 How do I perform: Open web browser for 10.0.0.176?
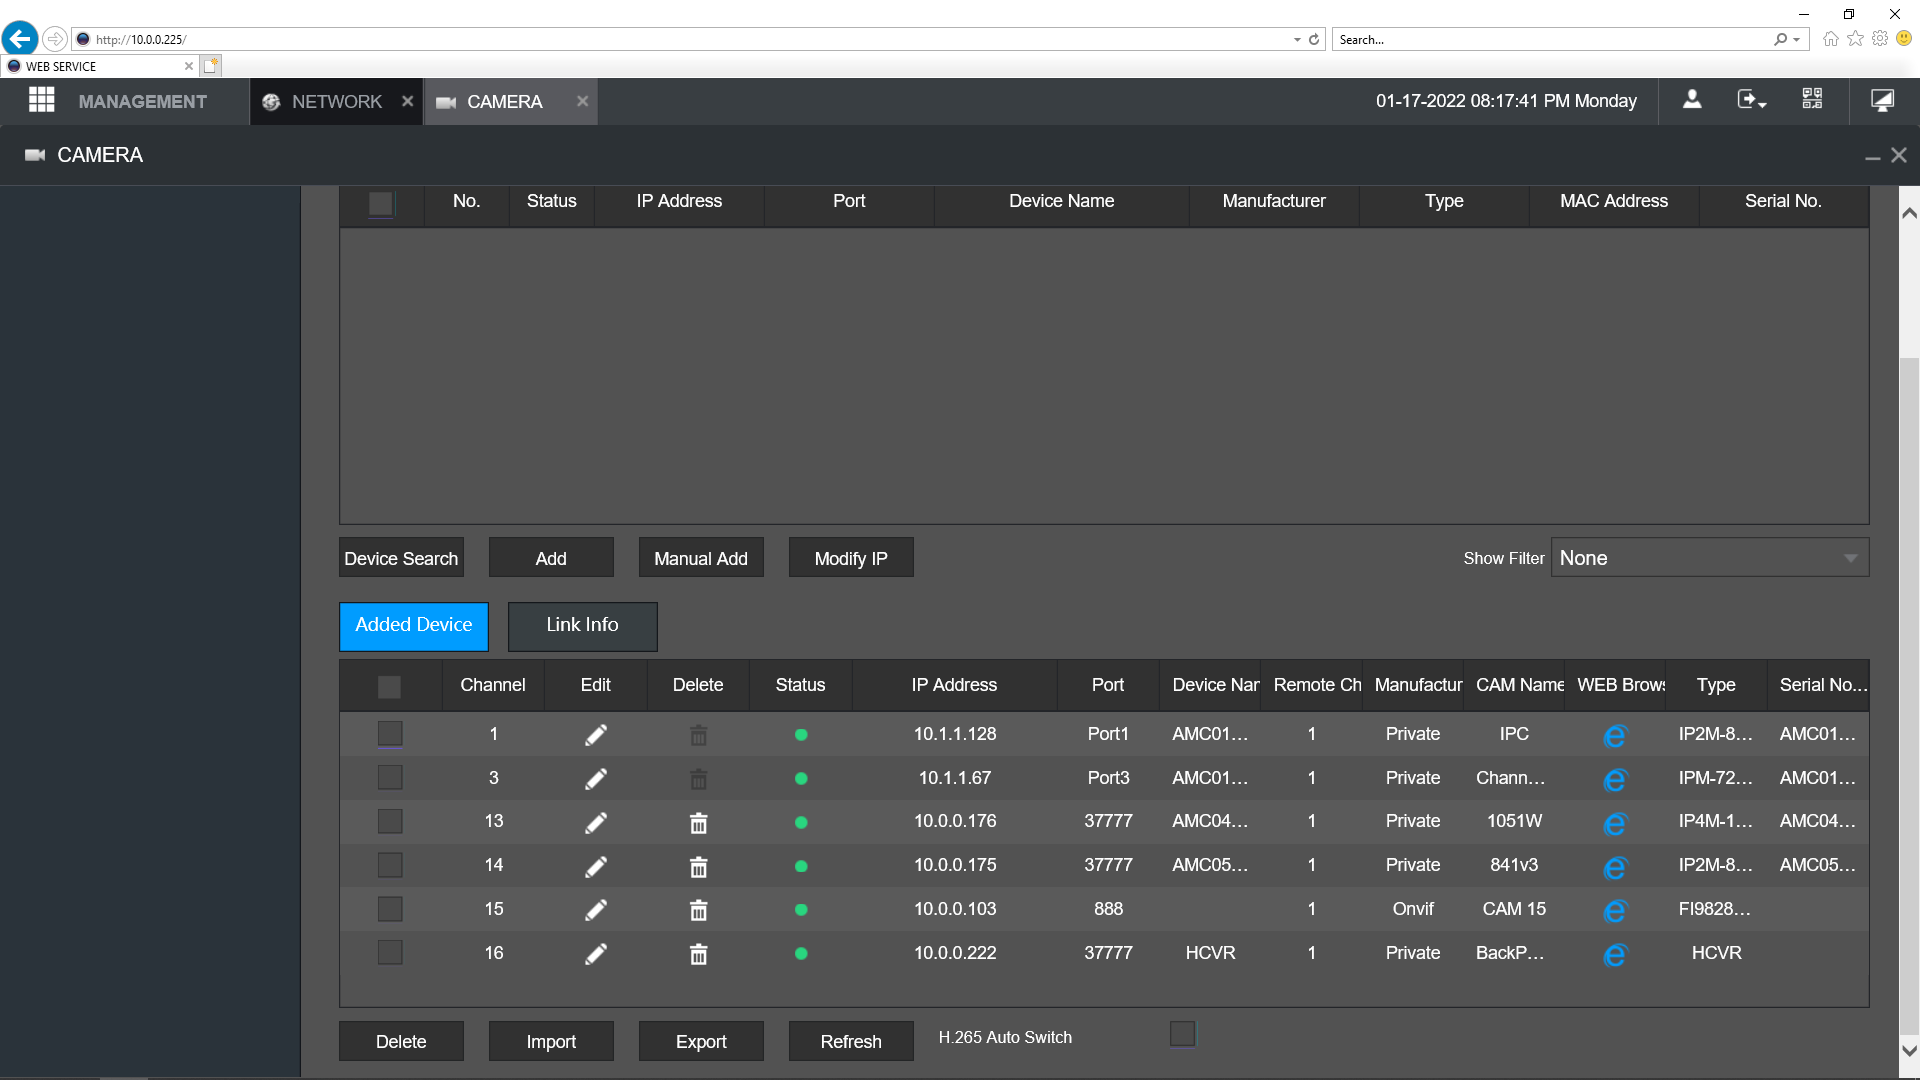point(1615,824)
